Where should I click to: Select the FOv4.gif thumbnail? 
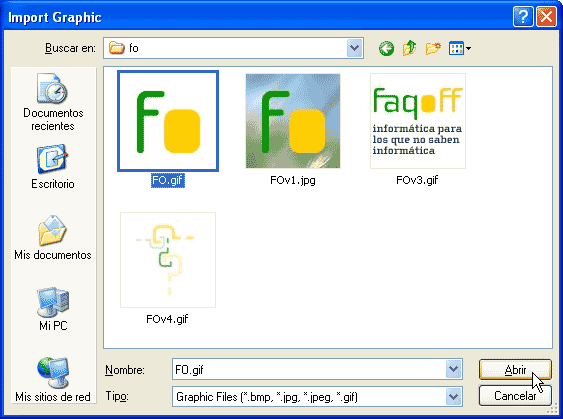coord(168,260)
